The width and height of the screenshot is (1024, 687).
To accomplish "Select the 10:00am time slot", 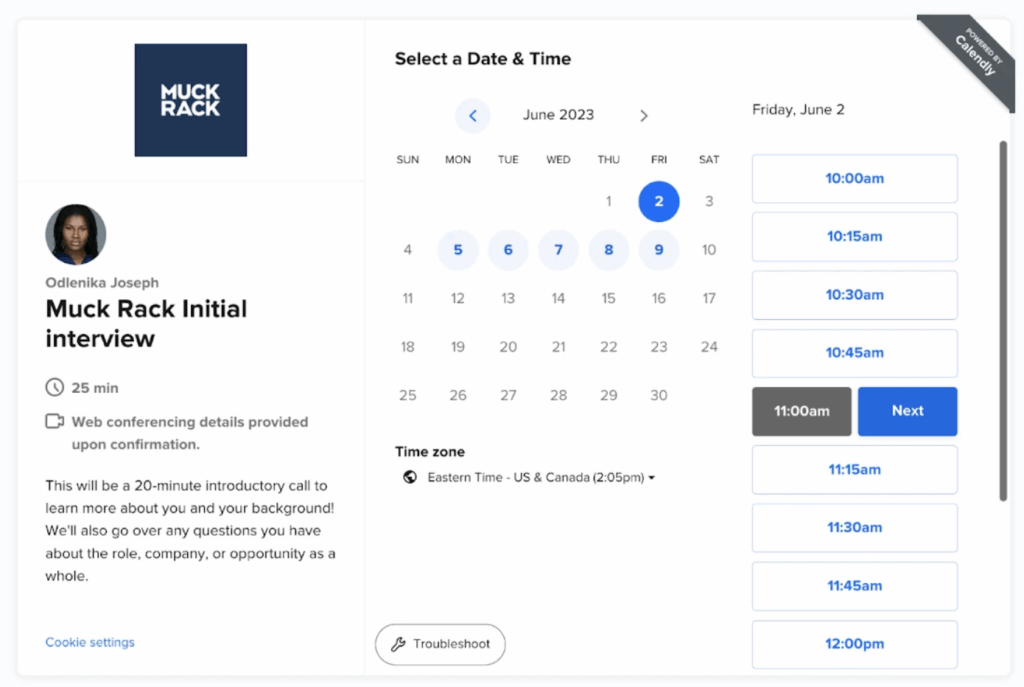I will (854, 178).
